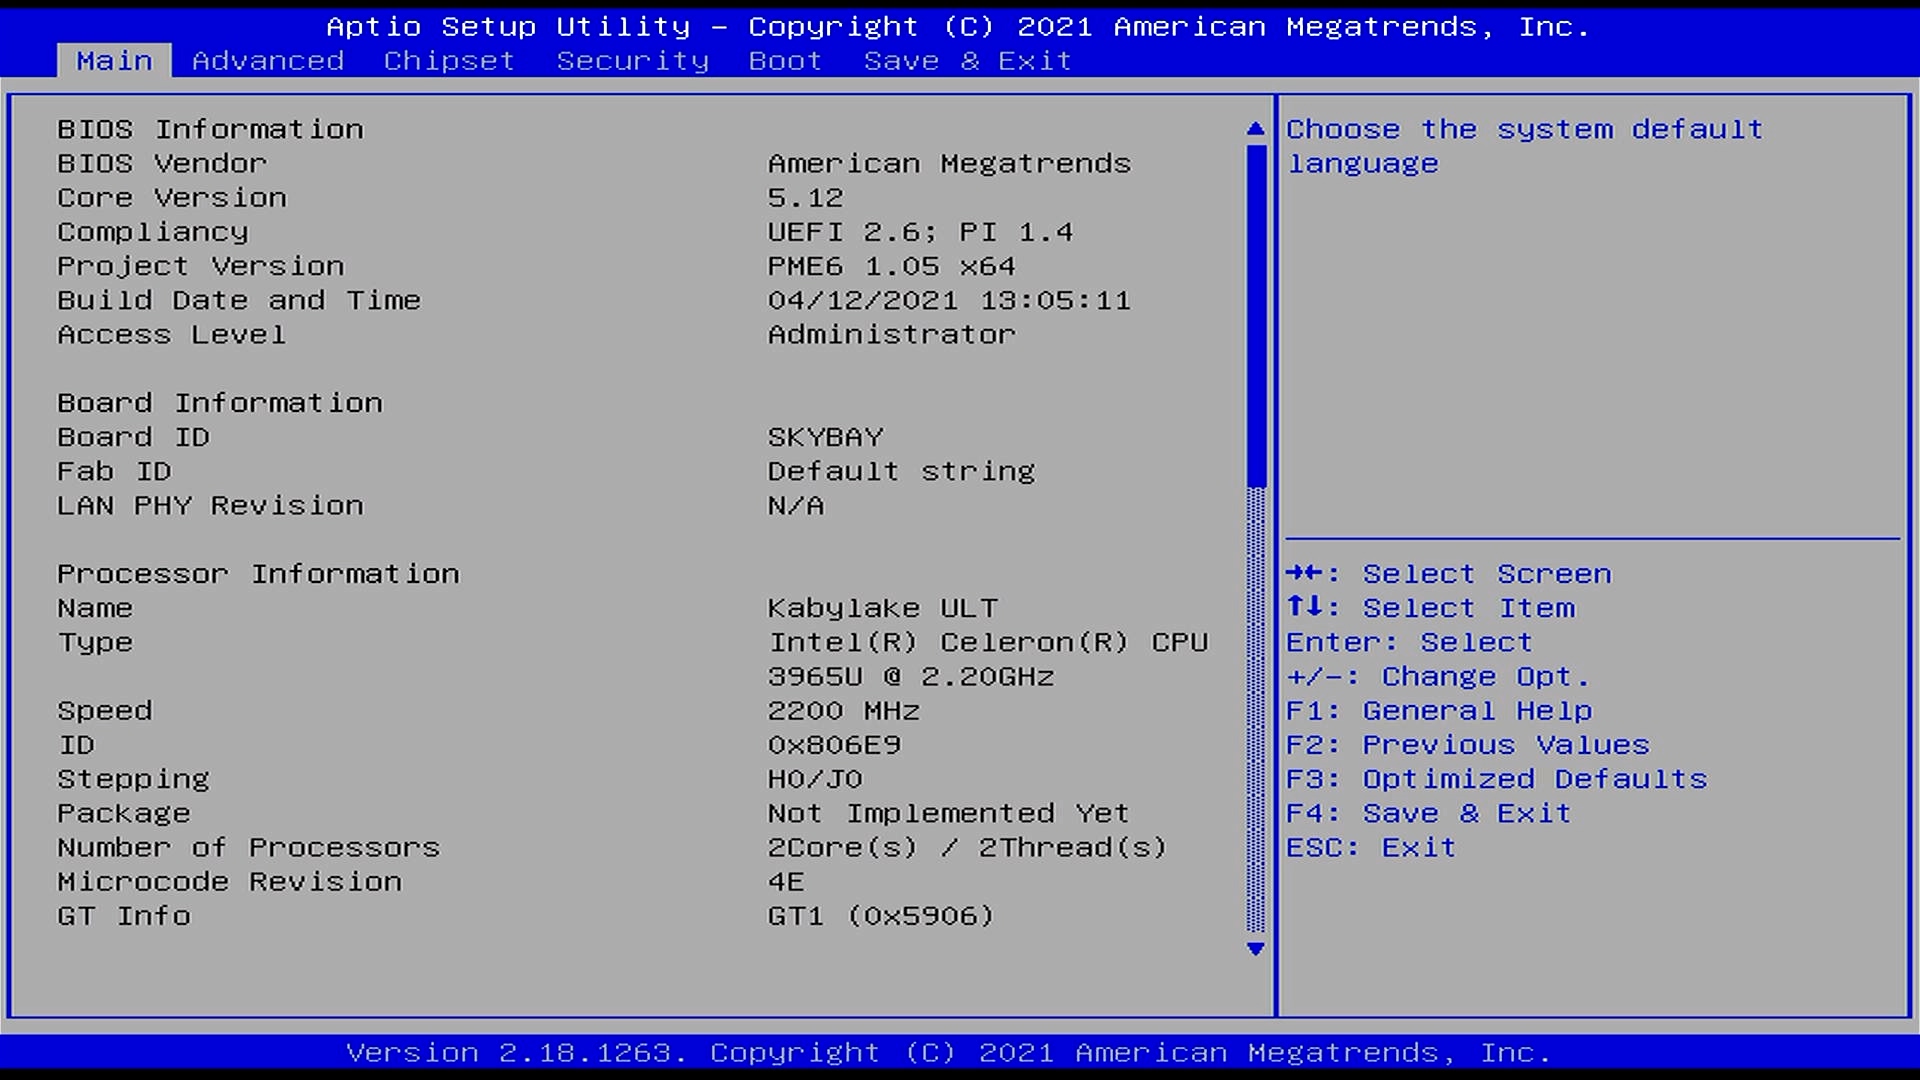
Task: Click the Intel(R) Celeron(R) CPU text
Action: pos(988,642)
